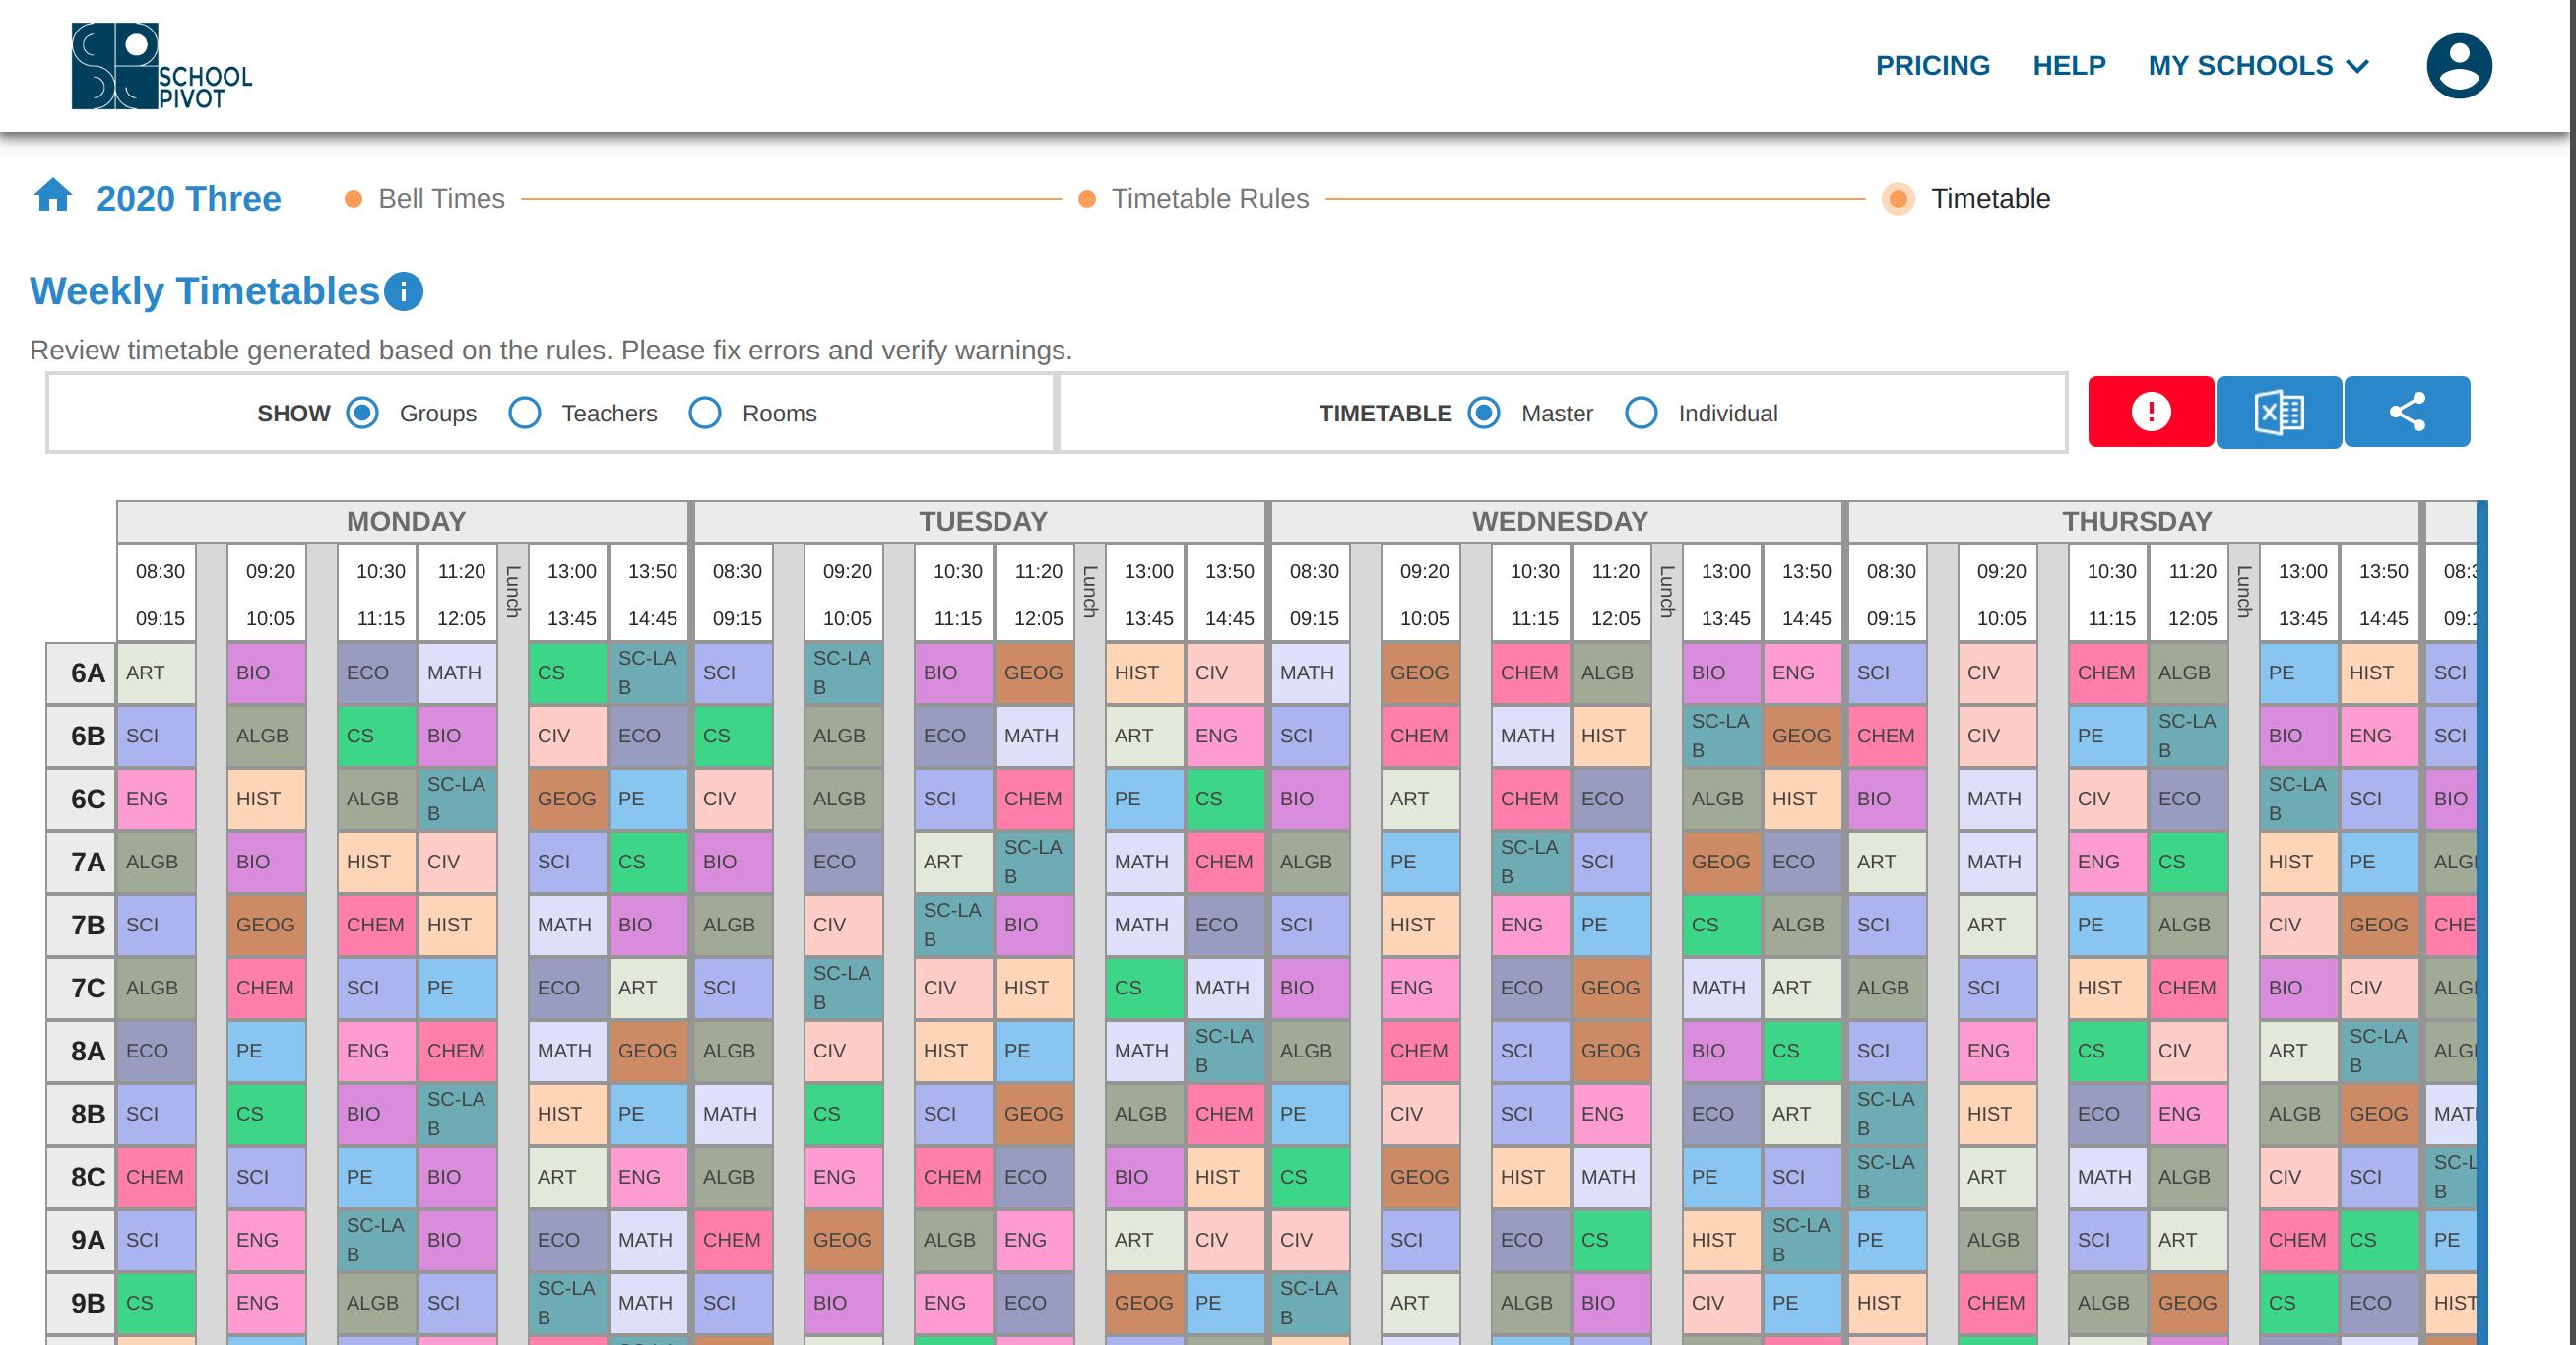2576x1345 pixels.
Task: Go to the Timetable step
Action: pos(1967,199)
